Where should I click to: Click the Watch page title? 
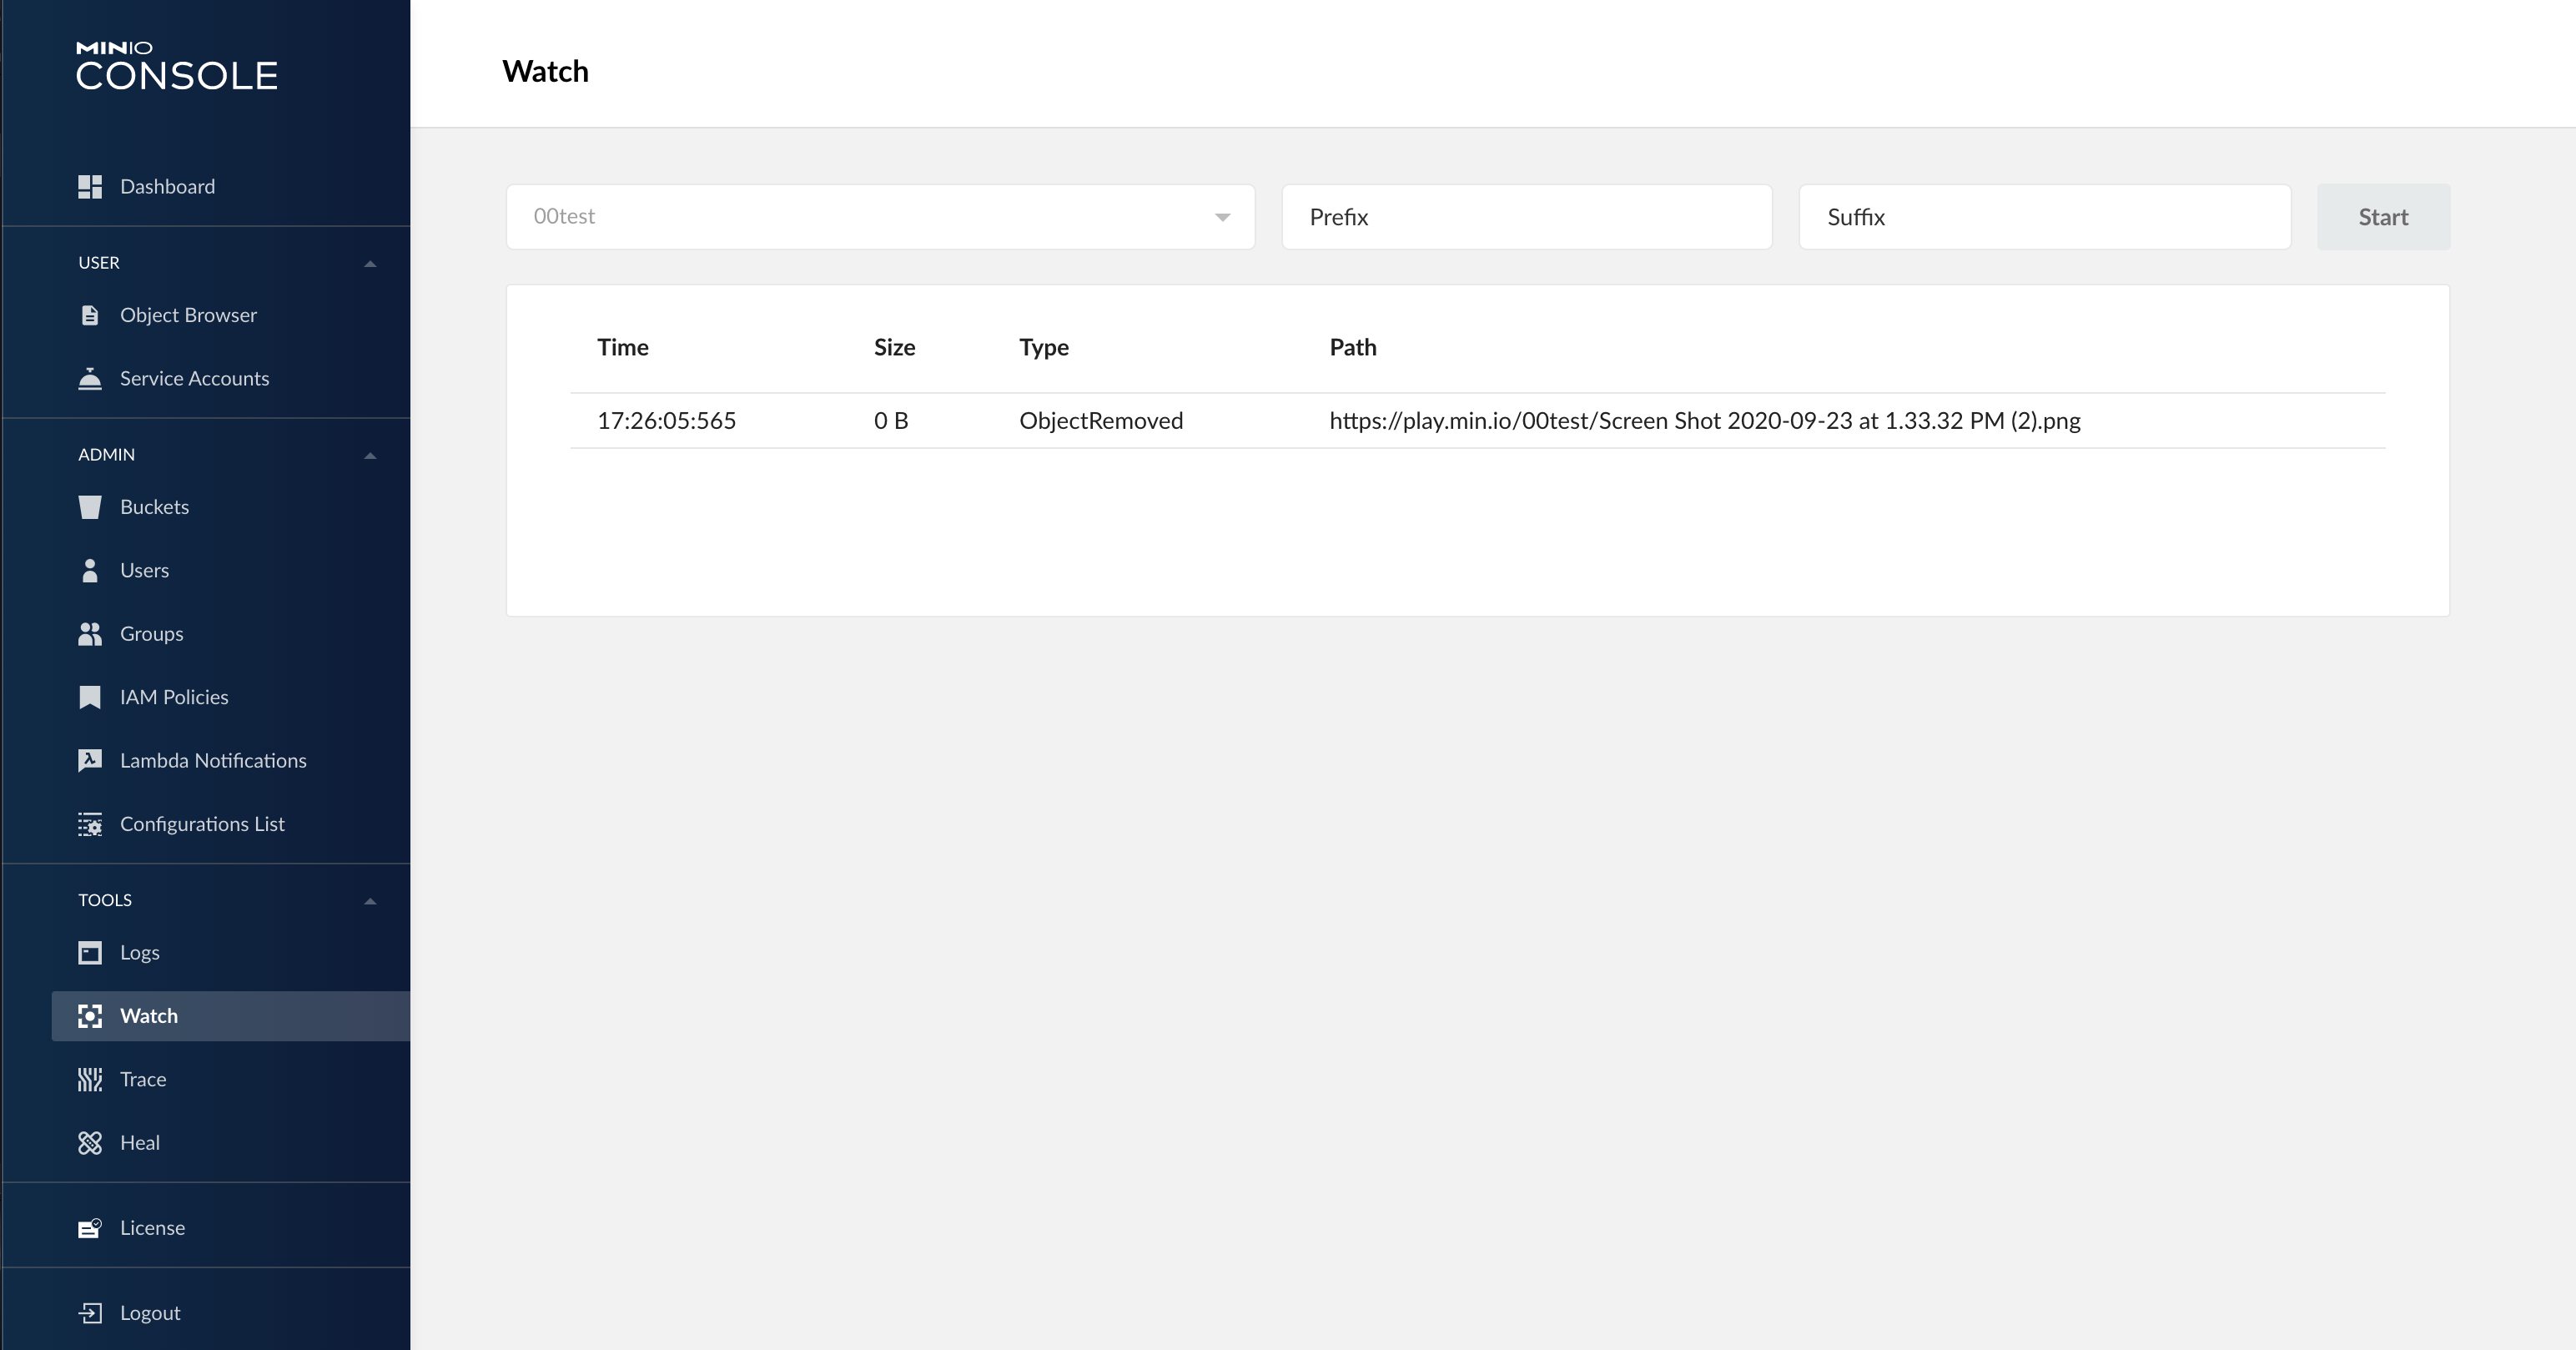[x=545, y=72]
